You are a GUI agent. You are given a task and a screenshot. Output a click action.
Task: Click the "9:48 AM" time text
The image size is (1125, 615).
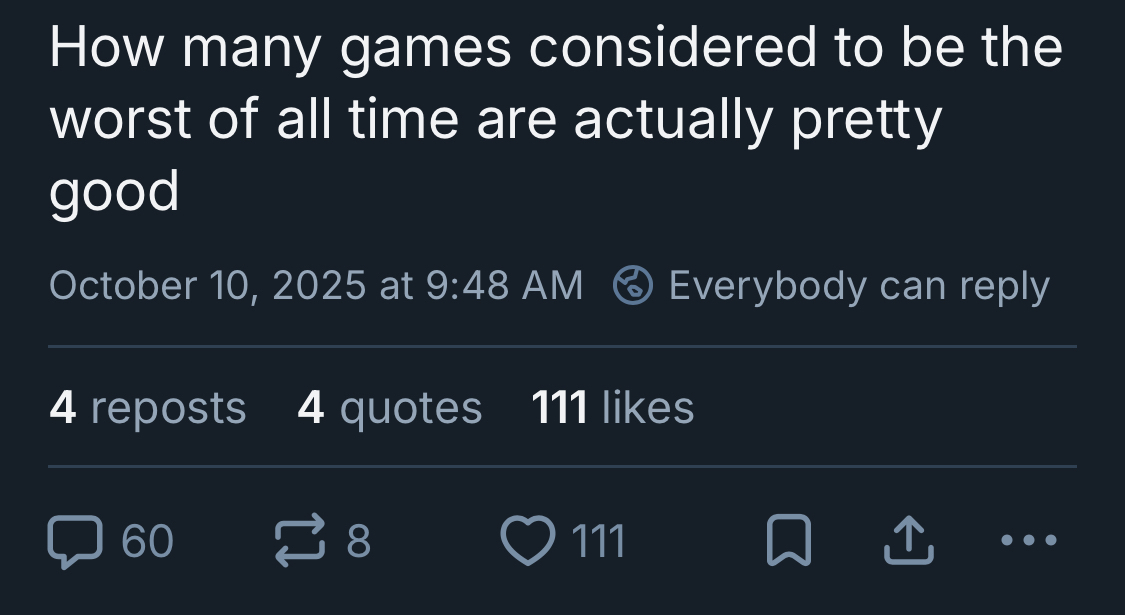(x=504, y=286)
